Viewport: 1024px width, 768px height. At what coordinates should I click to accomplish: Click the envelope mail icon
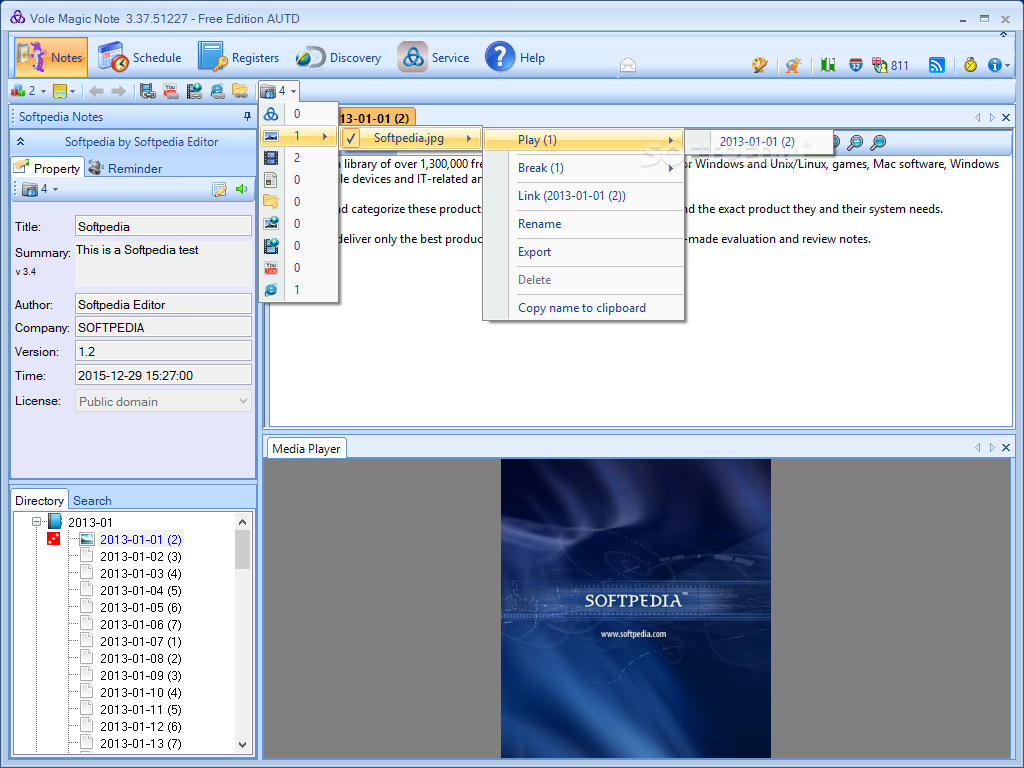(x=628, y=65)
